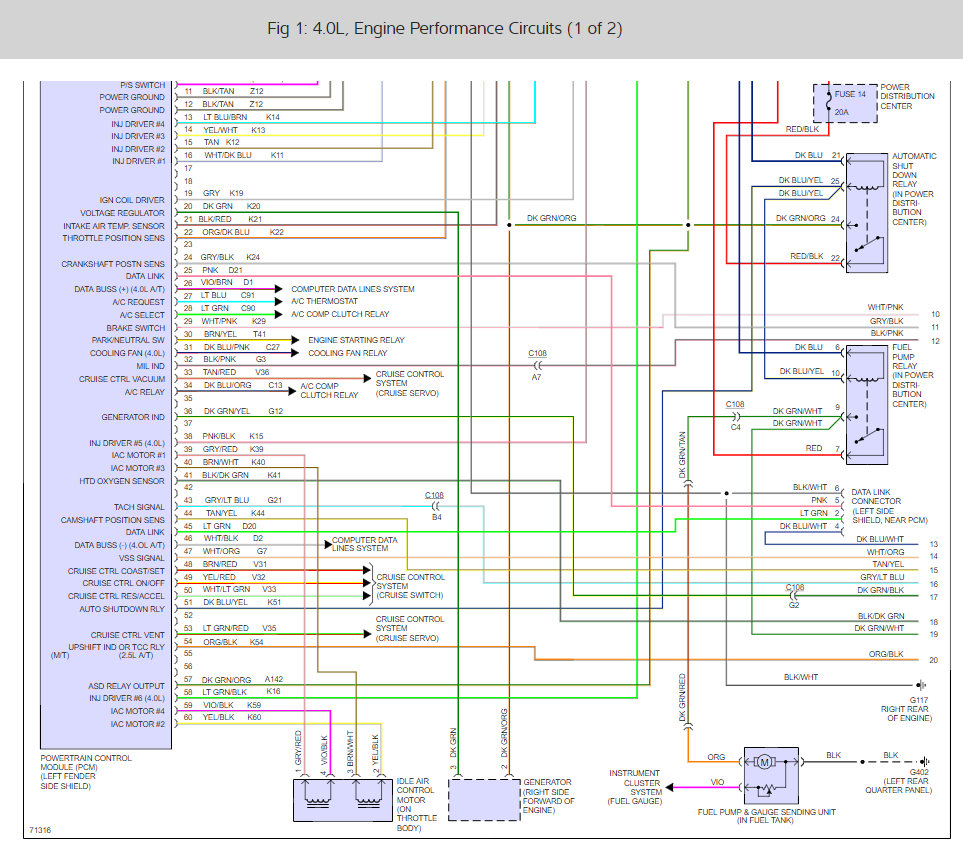Image resolution: width=963 pixels, height=851 pixels.
Task: Click the G402 ground symbol
Action: coord(924,761)
